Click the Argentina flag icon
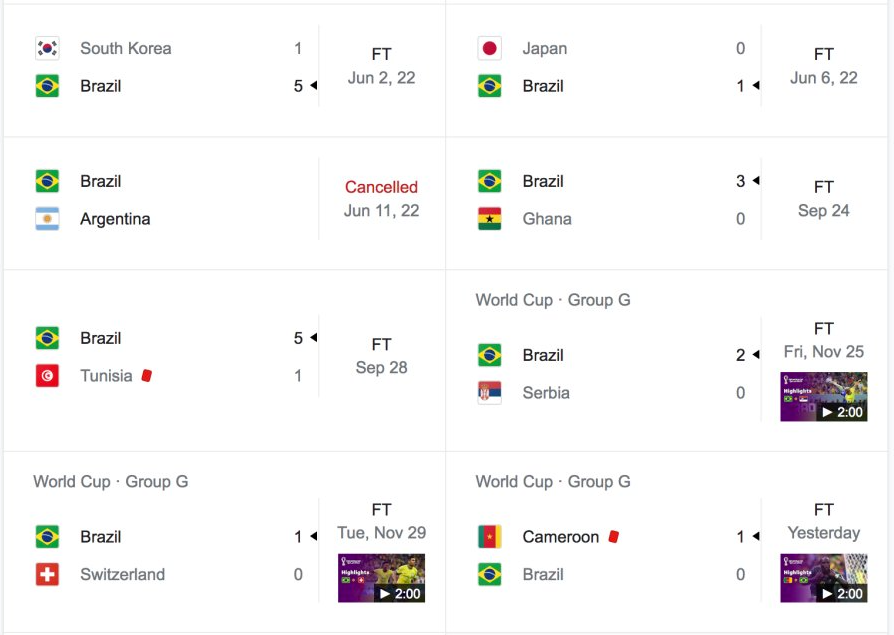Viewport: 894px width, 635px height. point(47,219)
